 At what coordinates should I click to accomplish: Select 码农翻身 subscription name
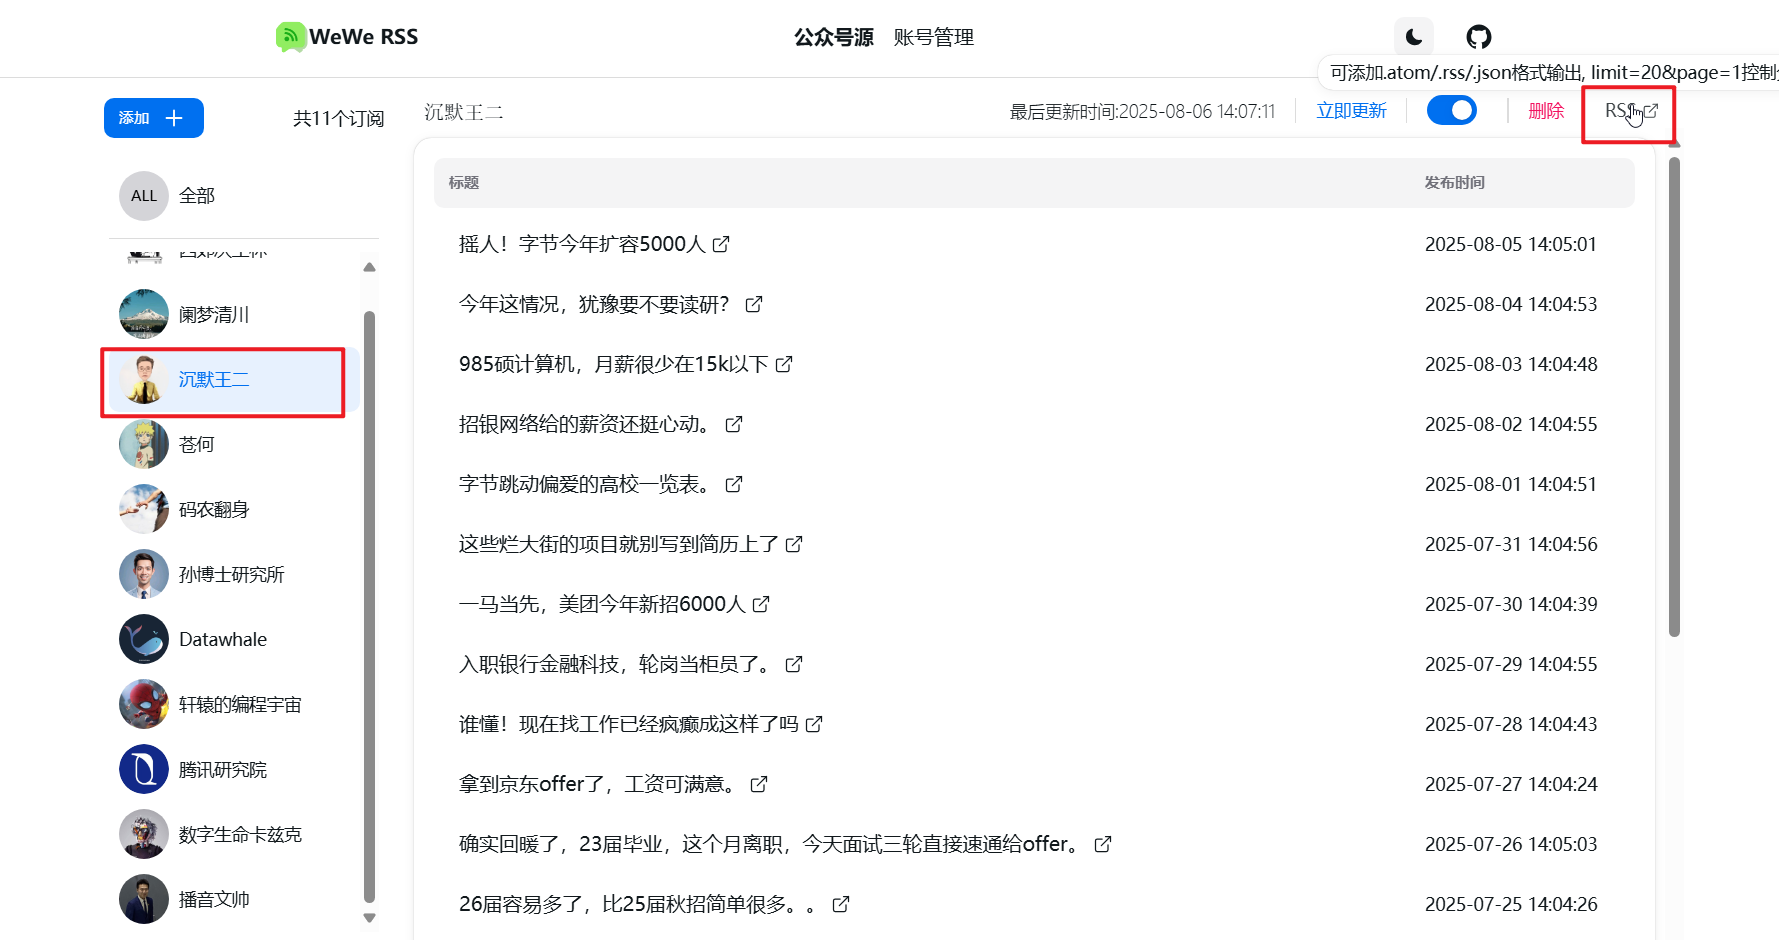pyautogui.click(x=214, y=509)
